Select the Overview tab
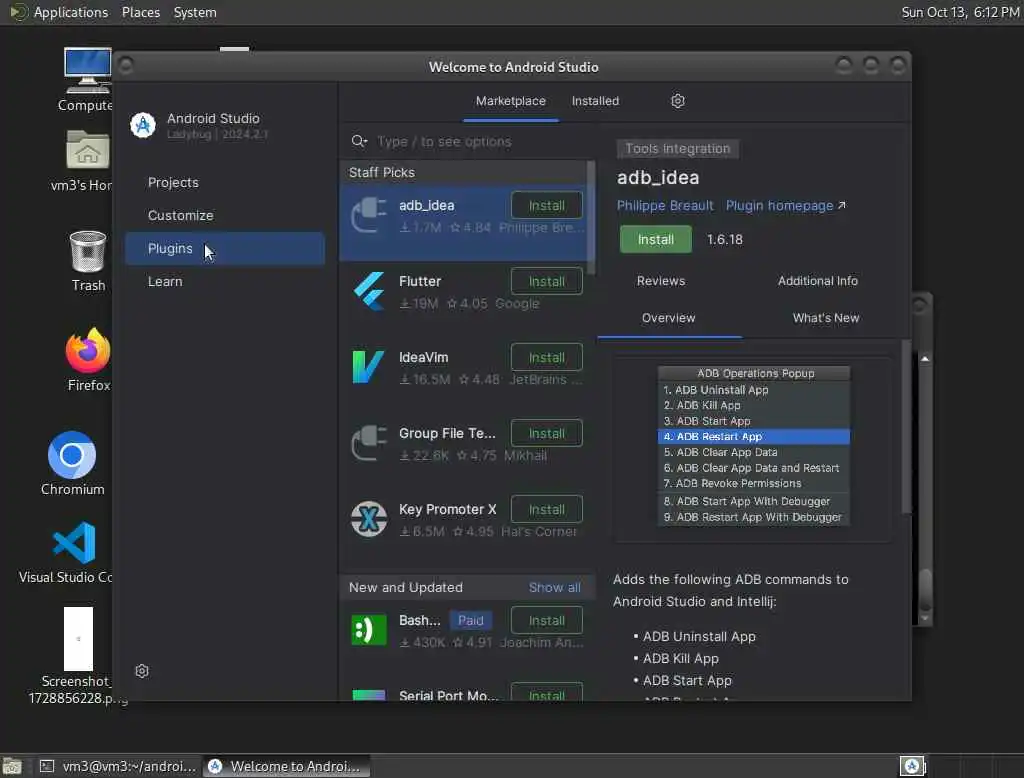This screenshot has height=778, width=1024. (668, 318)
